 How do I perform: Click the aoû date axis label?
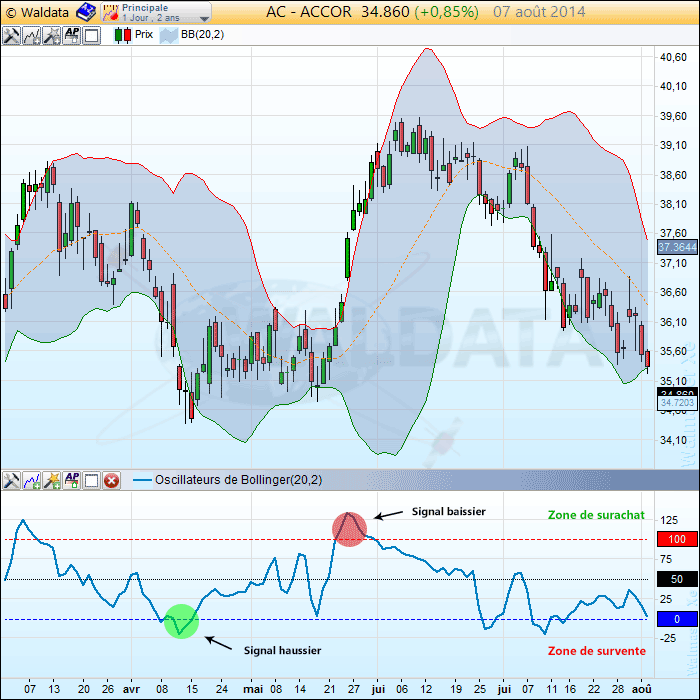tap(642, 689)
